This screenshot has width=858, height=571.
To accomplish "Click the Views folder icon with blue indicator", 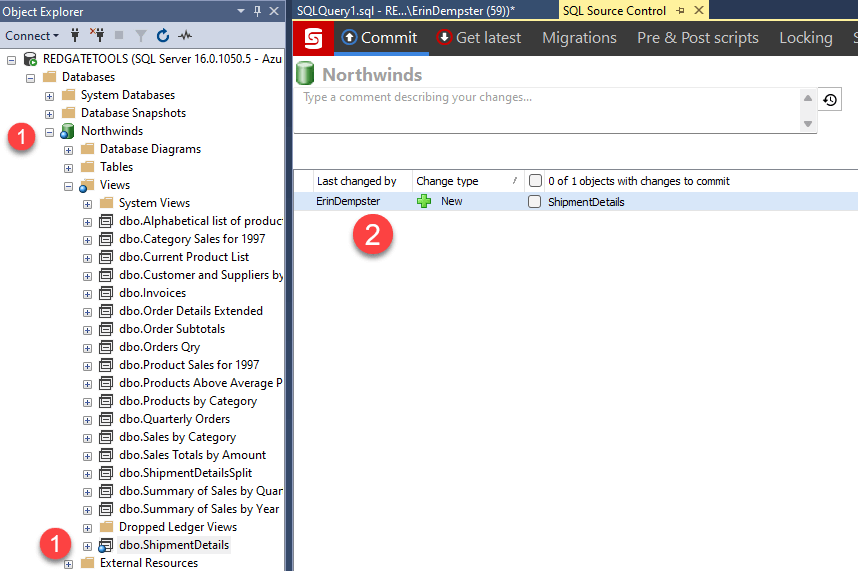I will click(x=86, y=185).
